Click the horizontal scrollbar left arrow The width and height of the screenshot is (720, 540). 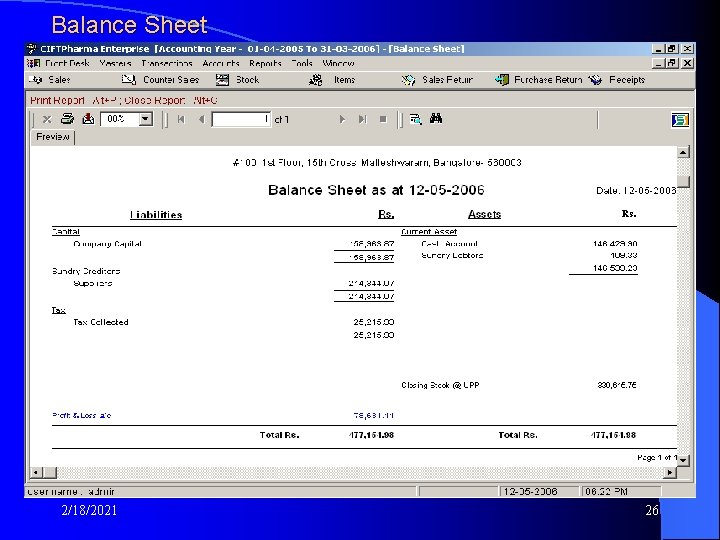(37, 472)
